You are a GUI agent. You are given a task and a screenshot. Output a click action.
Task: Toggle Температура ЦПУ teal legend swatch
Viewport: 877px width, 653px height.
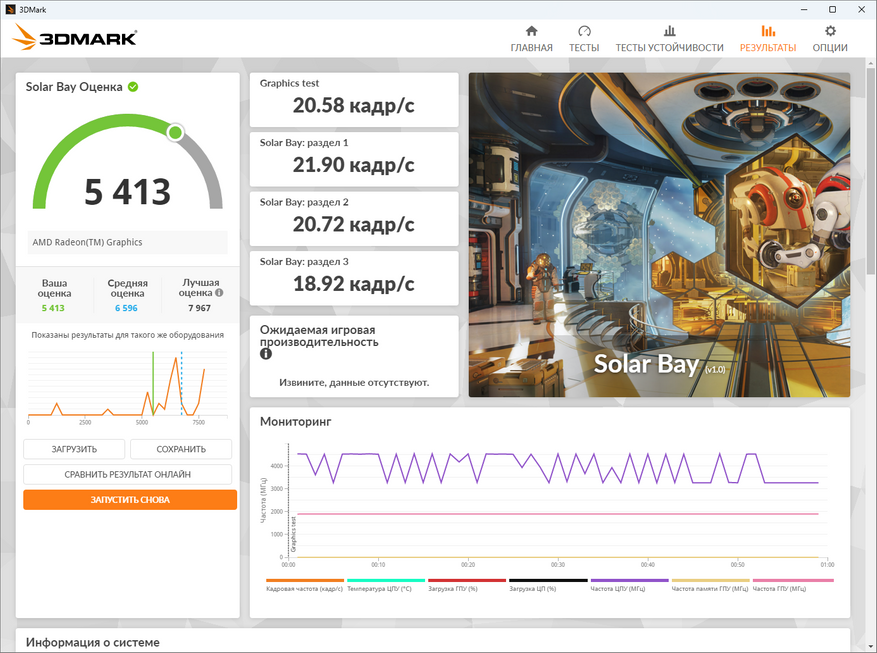[386, 580]
